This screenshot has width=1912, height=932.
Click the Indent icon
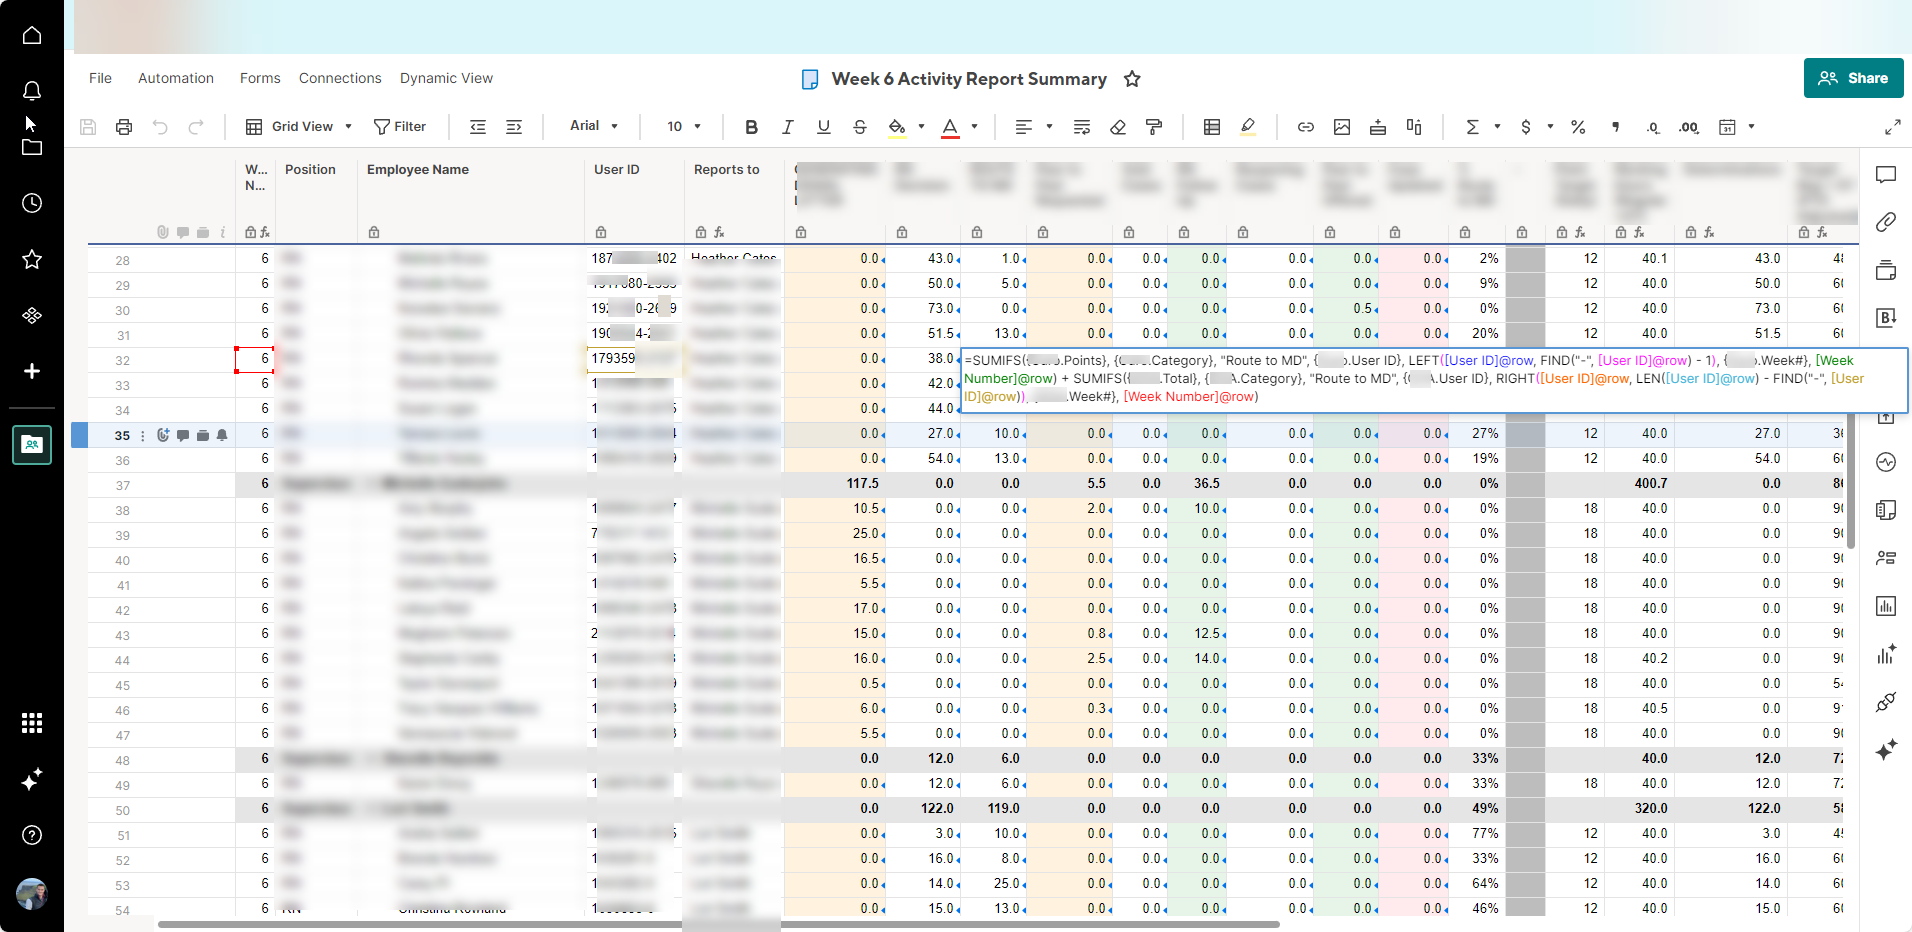(514, 127)
